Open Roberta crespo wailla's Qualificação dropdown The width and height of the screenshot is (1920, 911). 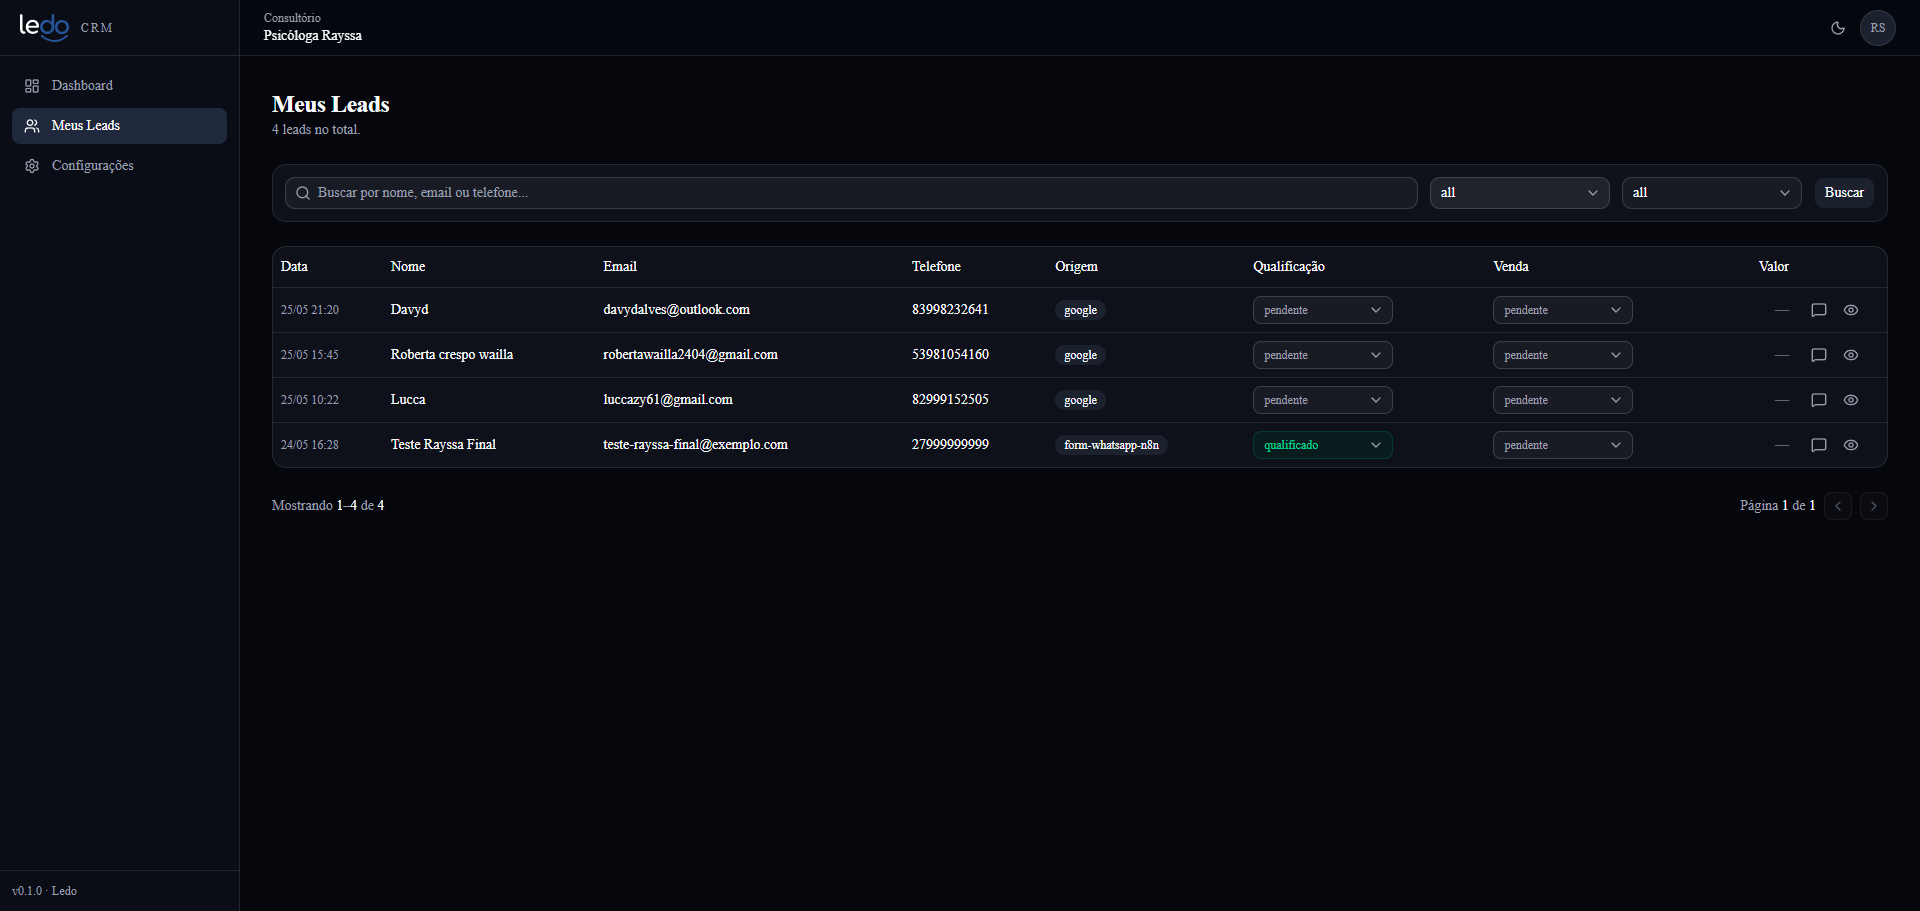1323,355
